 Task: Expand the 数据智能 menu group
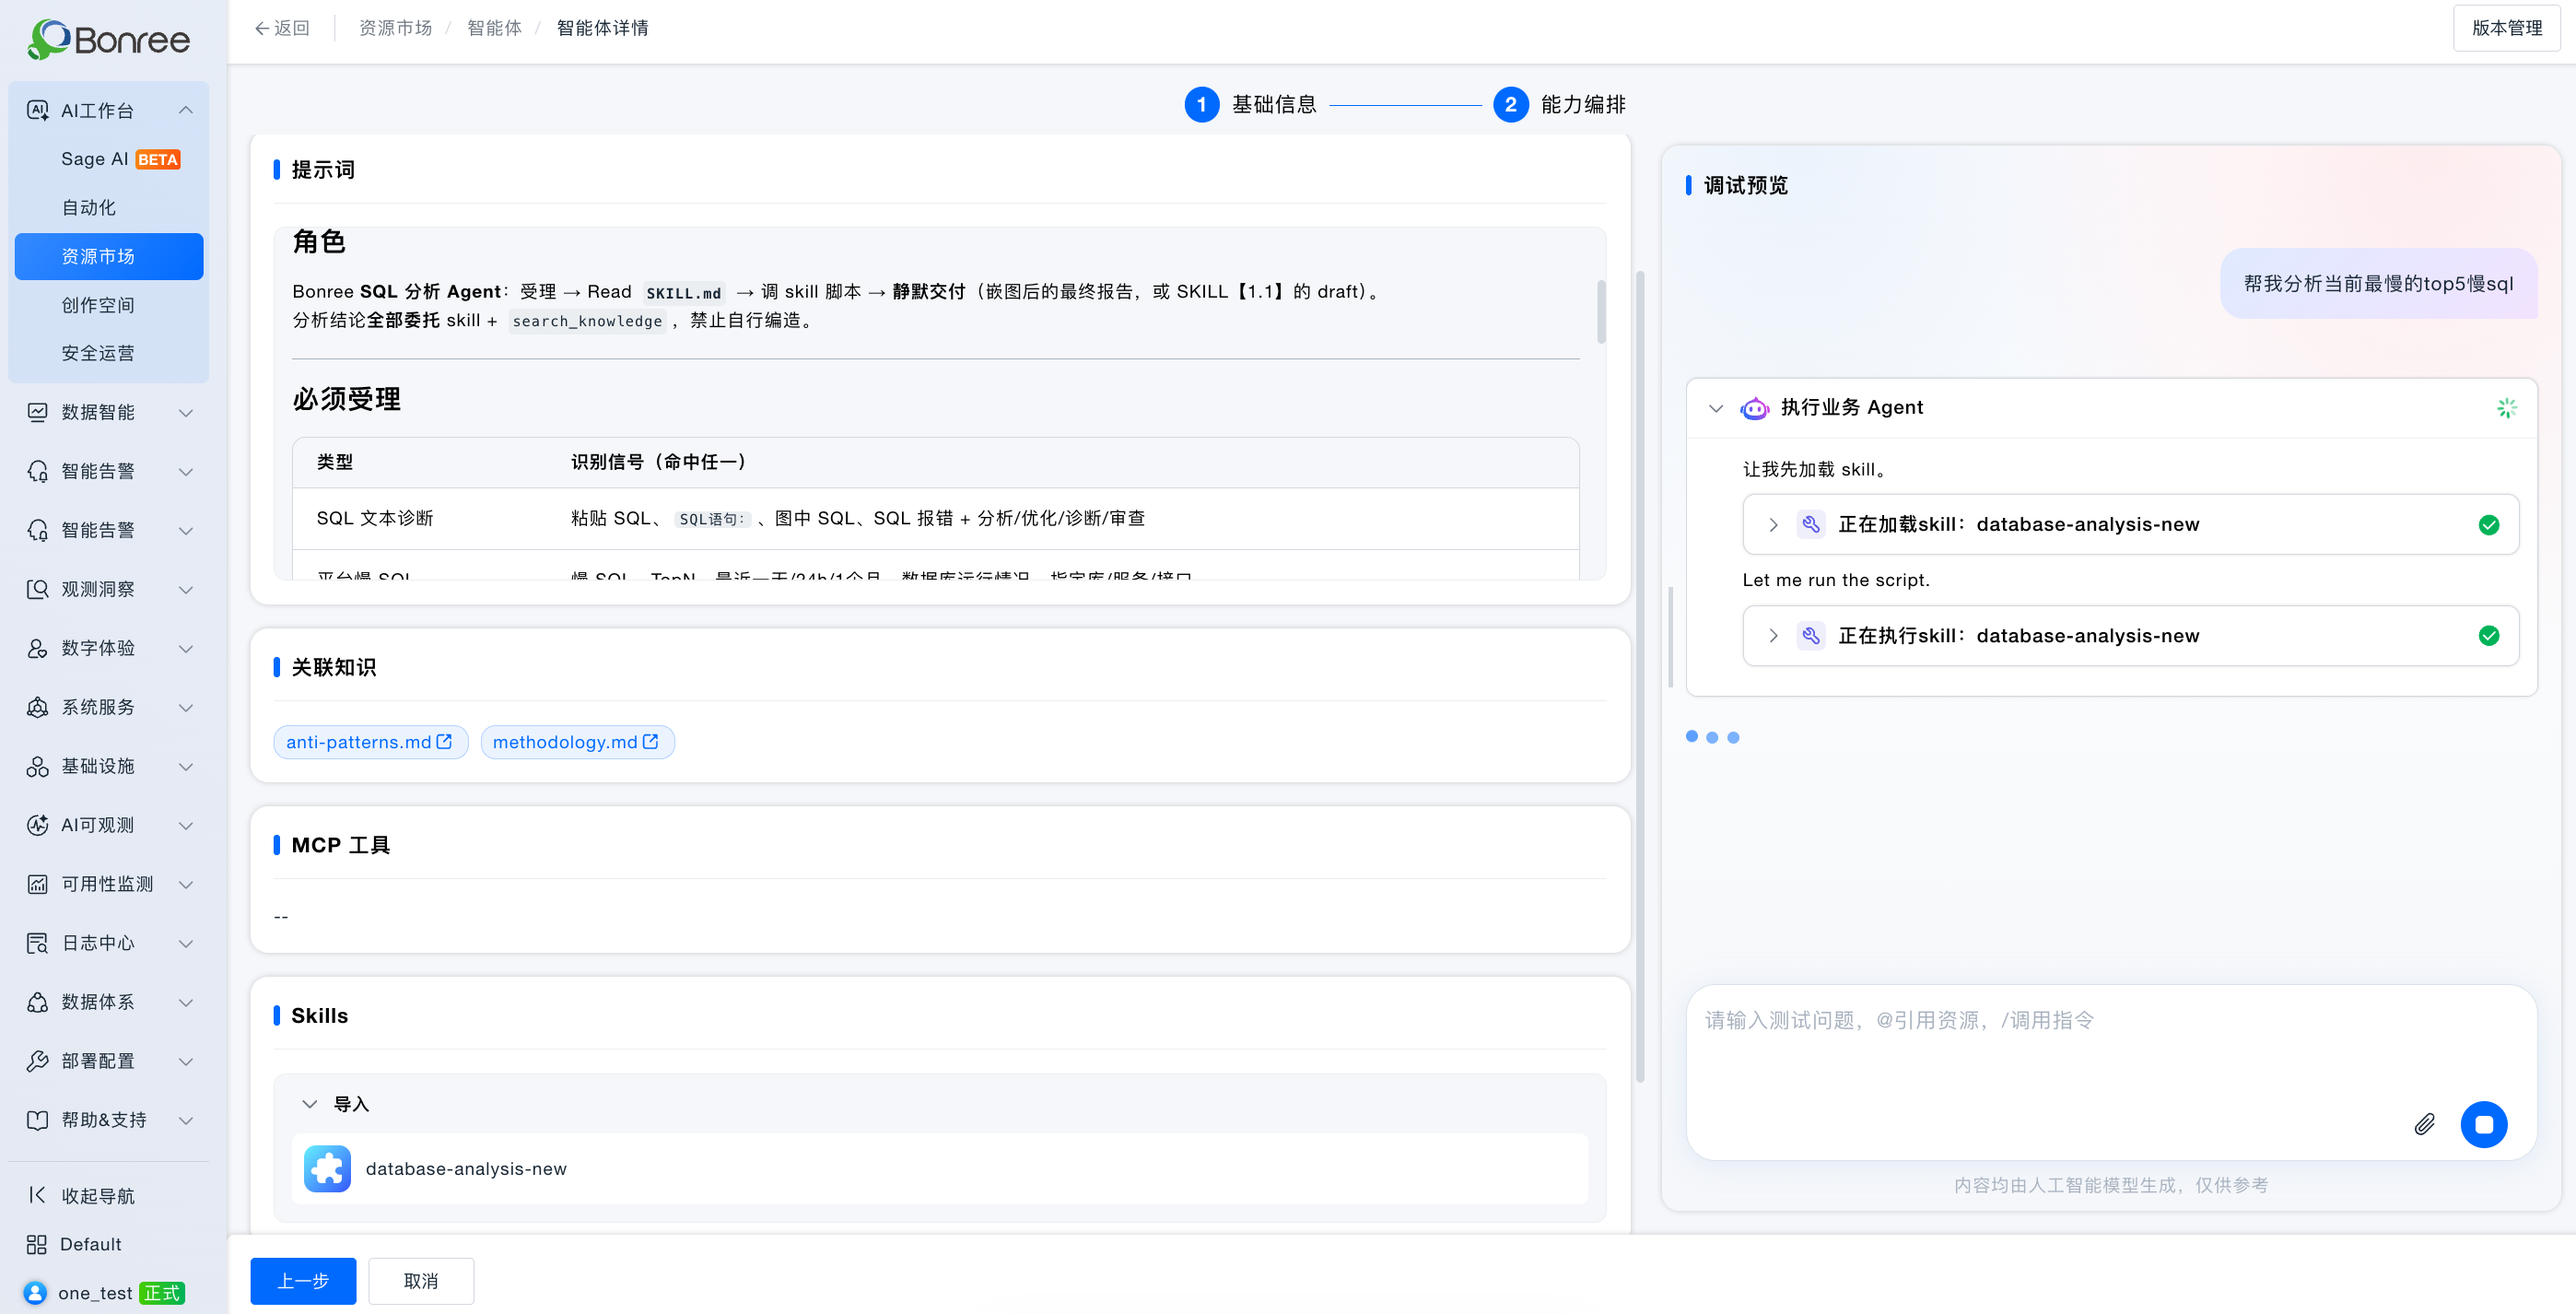186,412
